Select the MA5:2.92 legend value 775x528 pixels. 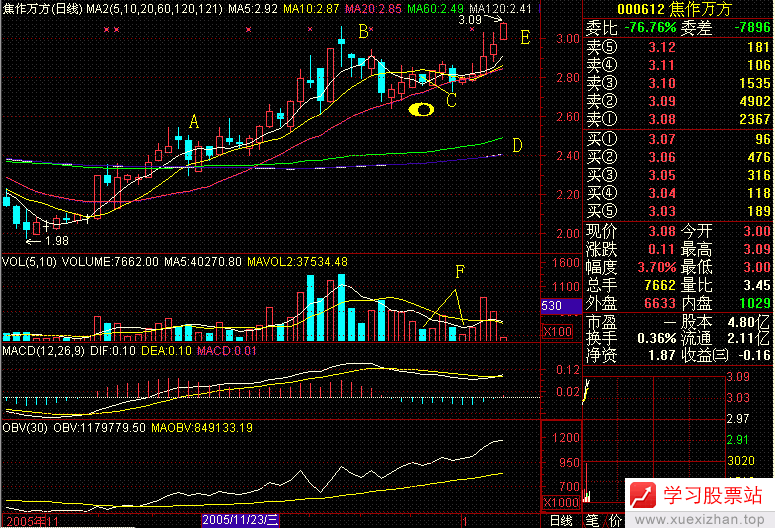point(254,8)
